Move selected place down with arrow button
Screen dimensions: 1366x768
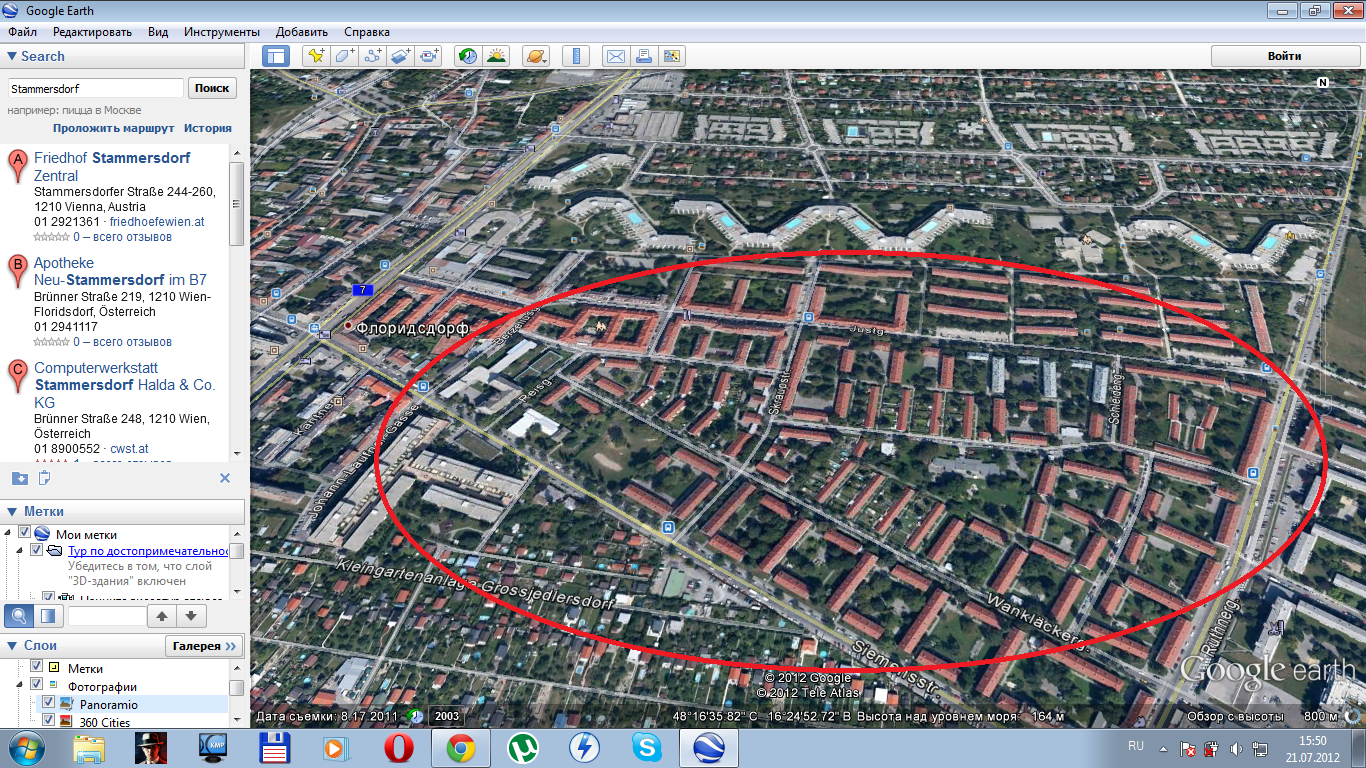click(x=191, y=615)
